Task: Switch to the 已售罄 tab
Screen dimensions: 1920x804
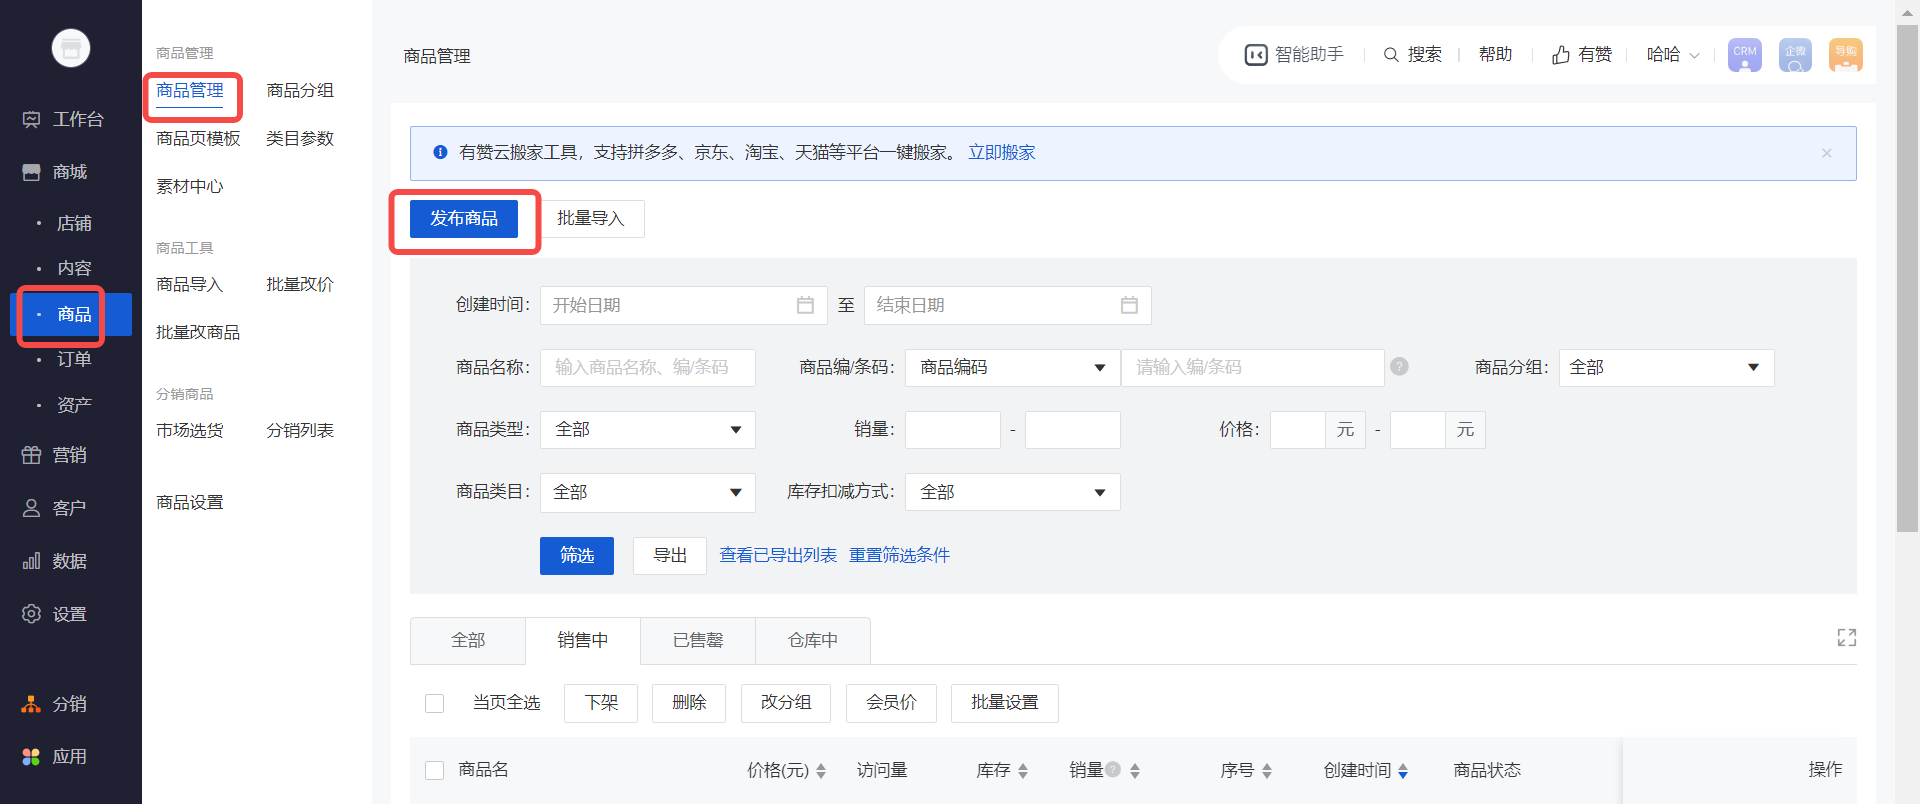Action: 697,641
